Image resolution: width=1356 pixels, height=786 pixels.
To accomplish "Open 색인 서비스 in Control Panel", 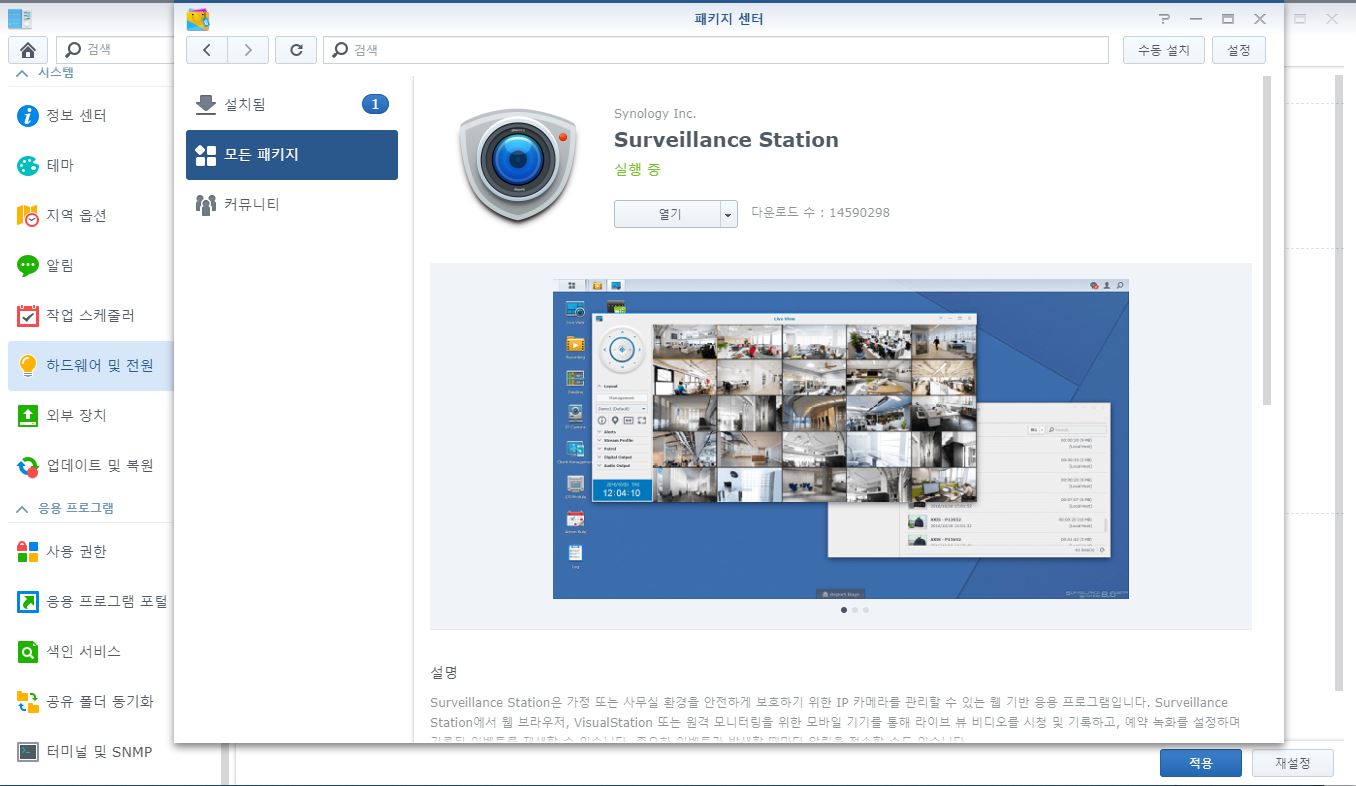I will tap(90, 652).
